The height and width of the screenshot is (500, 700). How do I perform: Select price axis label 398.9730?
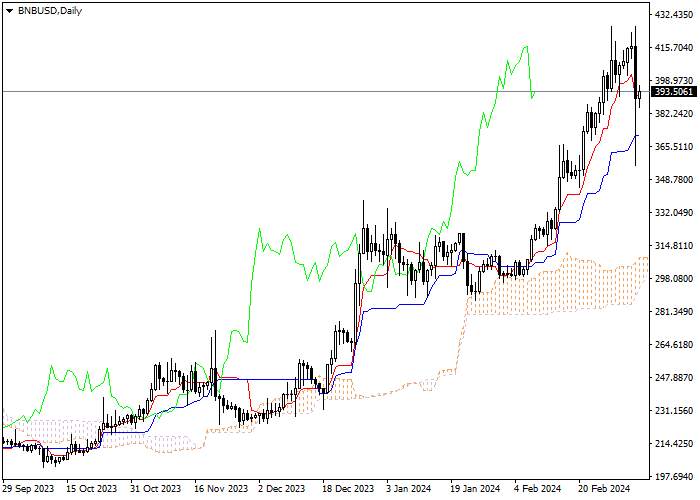pos(675,81)
